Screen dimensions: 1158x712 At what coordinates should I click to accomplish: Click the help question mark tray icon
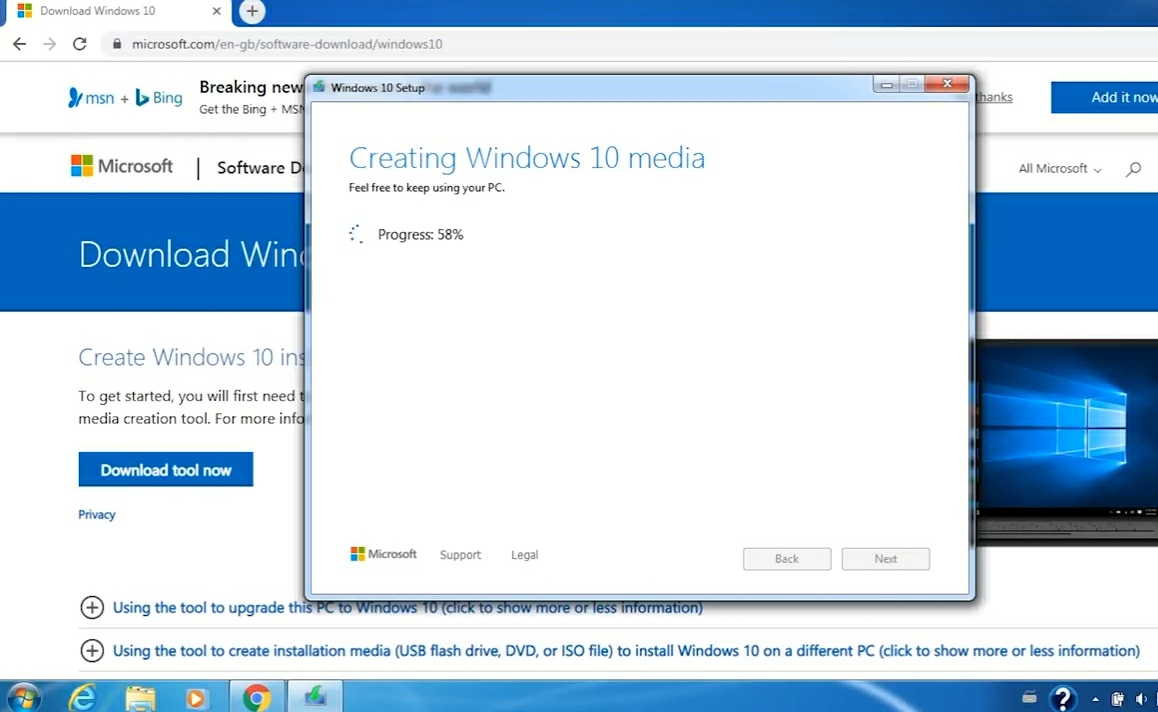[x=1063, y=698]
